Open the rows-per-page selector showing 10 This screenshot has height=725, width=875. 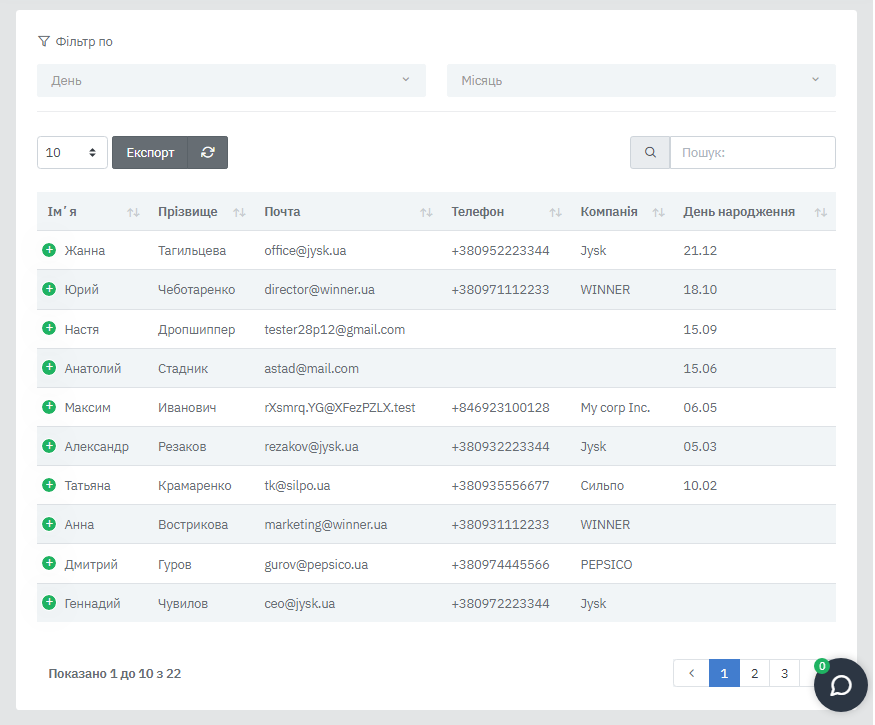pyautogui.click(x=72, y=152)
